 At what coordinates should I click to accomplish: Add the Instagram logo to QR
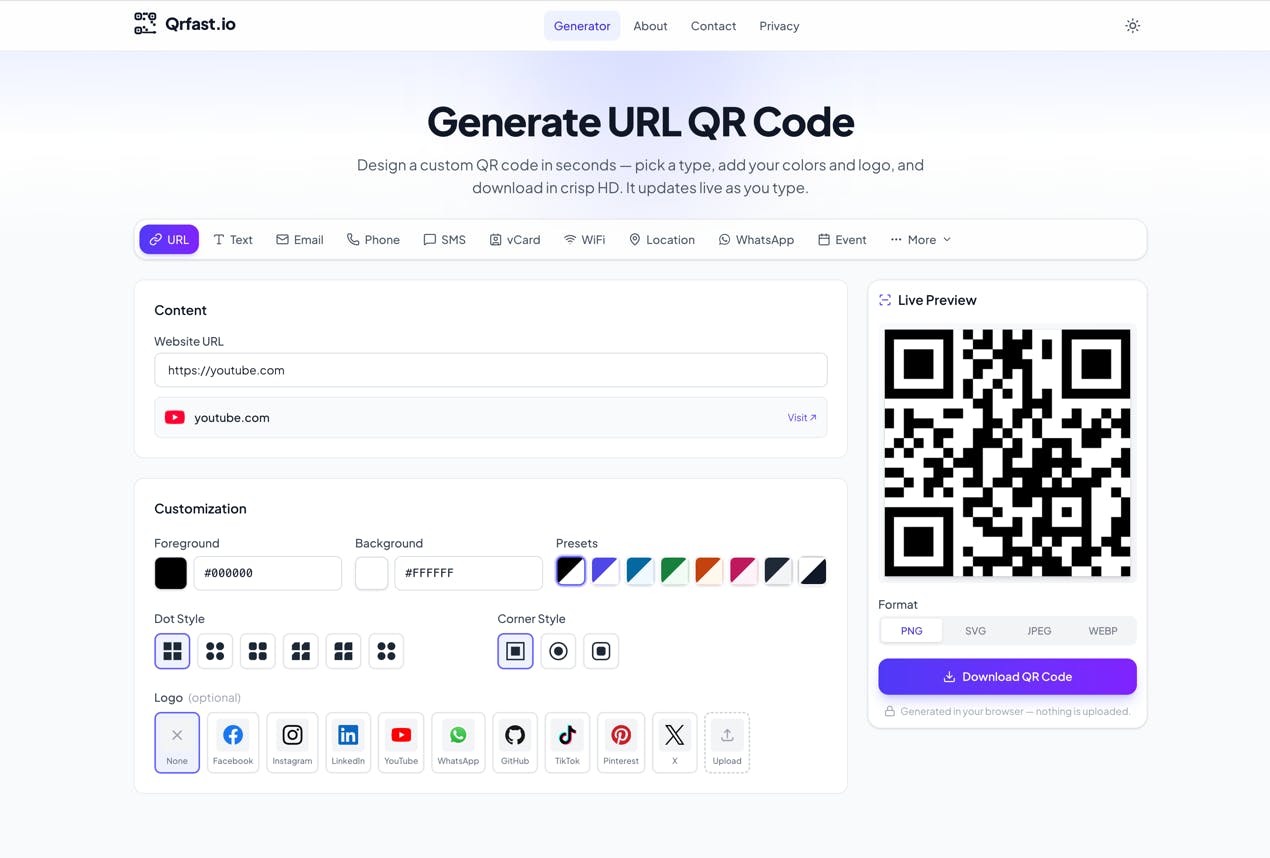pyautogui.click(x=292, y=743)
